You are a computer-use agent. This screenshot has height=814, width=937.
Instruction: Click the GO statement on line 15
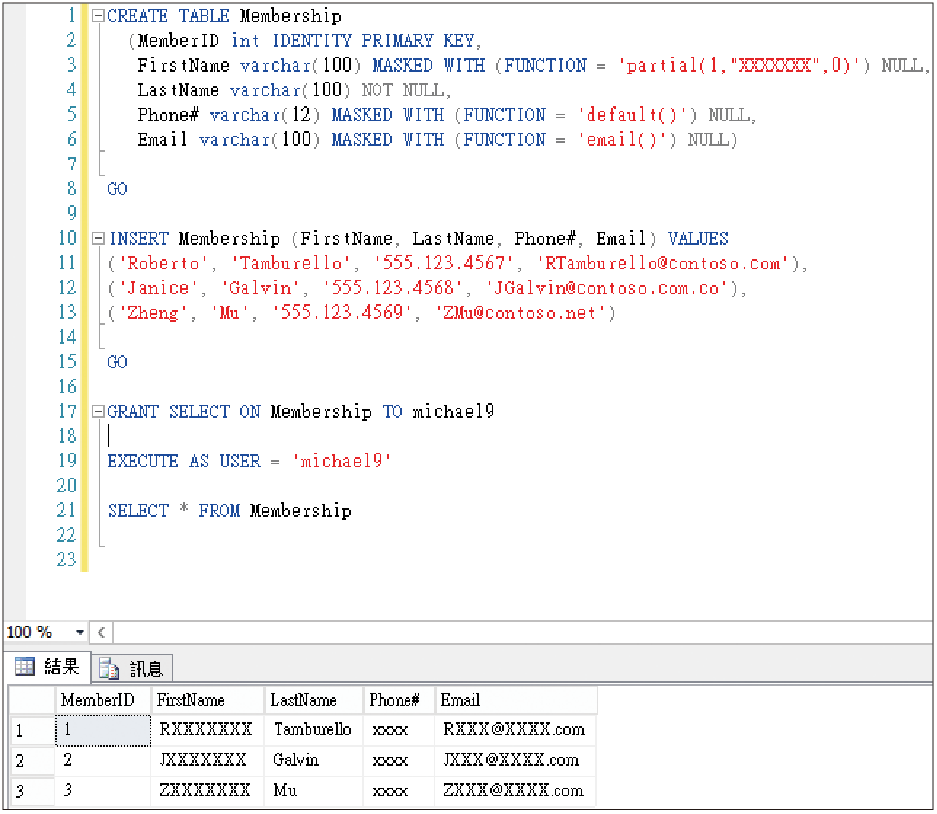pyautogui.click(x=117, y=362)
